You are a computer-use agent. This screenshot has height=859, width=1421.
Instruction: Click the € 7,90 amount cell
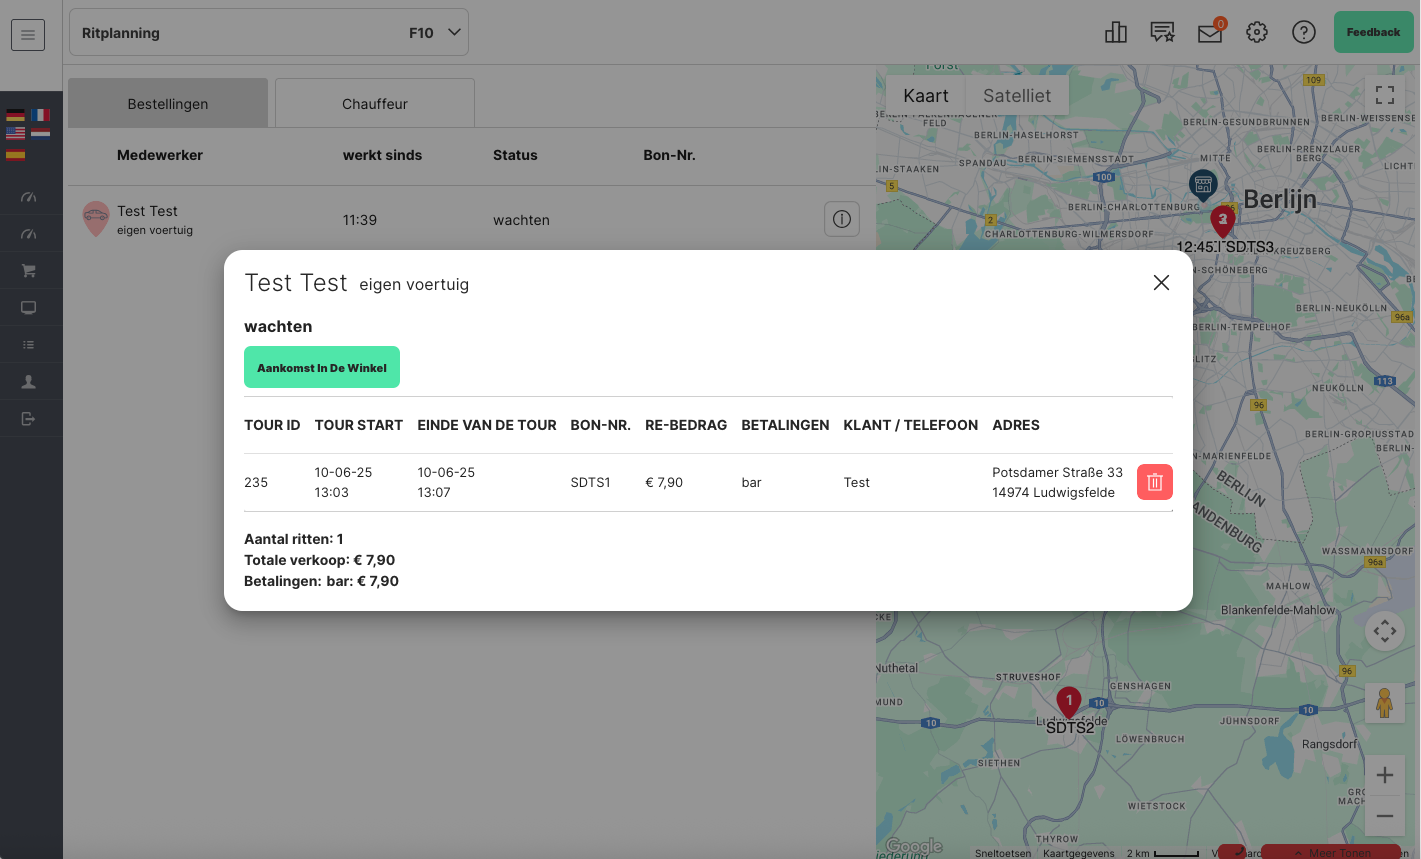(664, 482)
